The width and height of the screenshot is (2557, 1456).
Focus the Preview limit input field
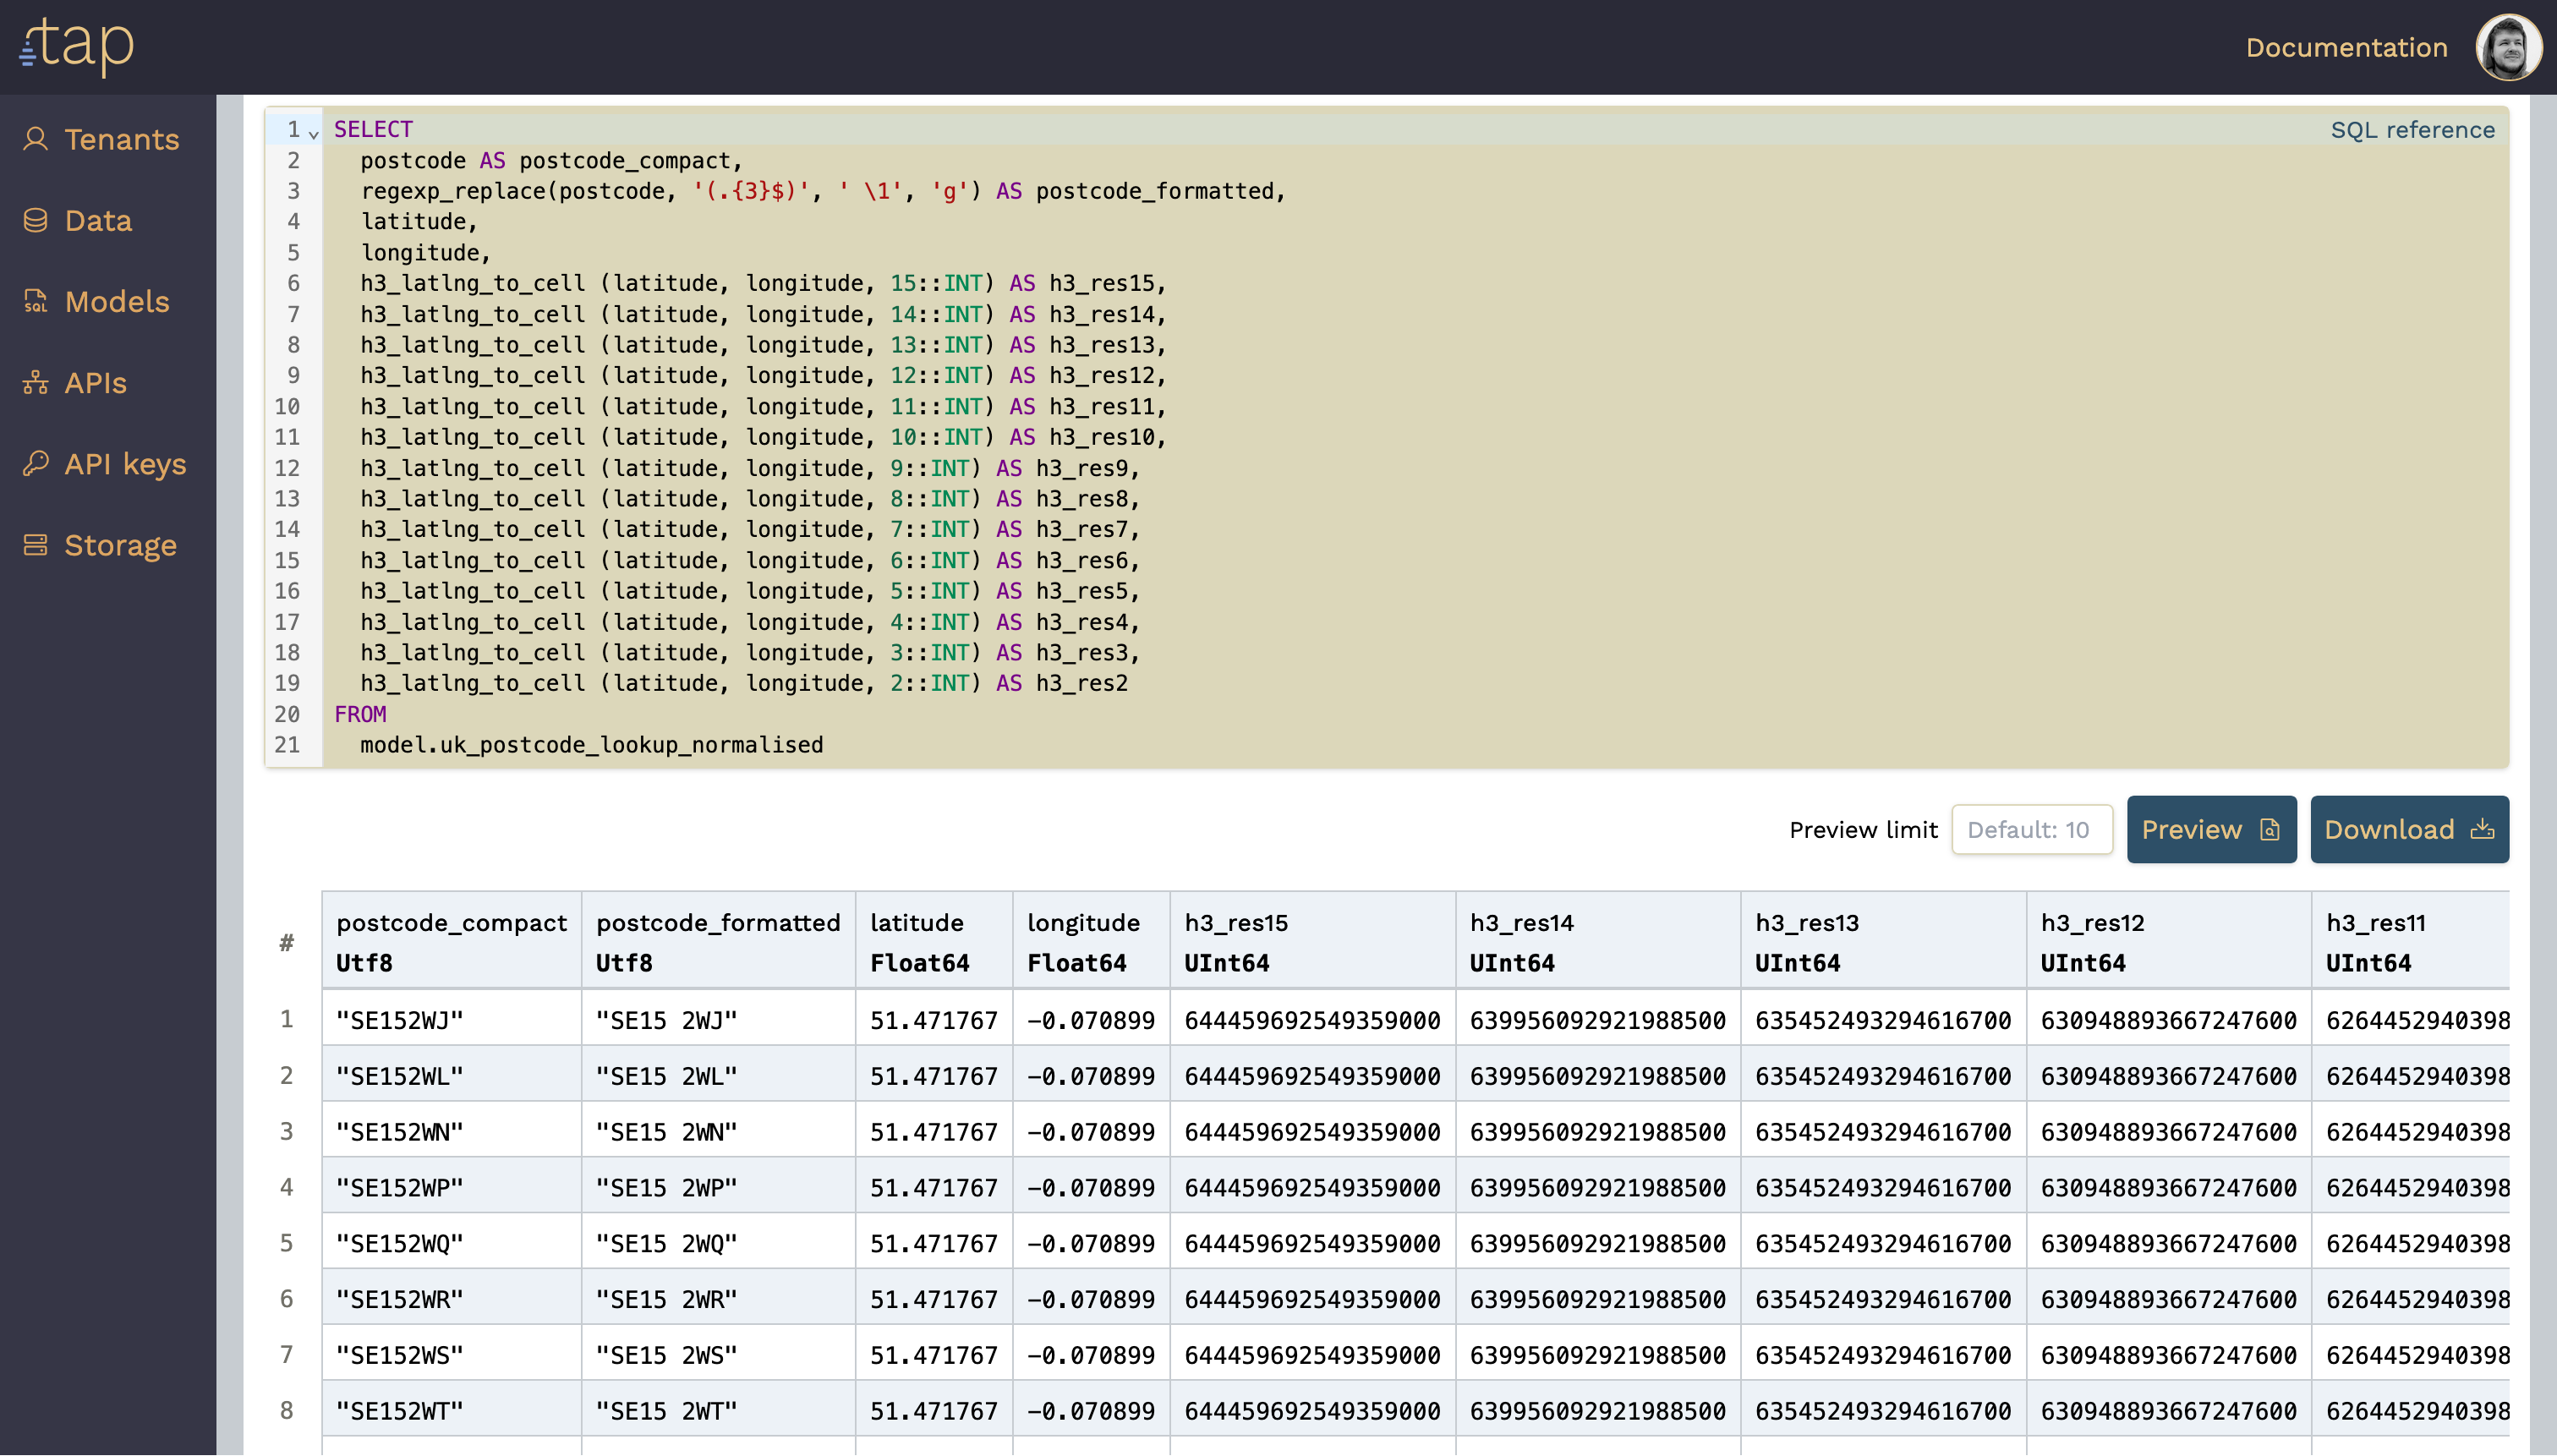pos(2031,829)
